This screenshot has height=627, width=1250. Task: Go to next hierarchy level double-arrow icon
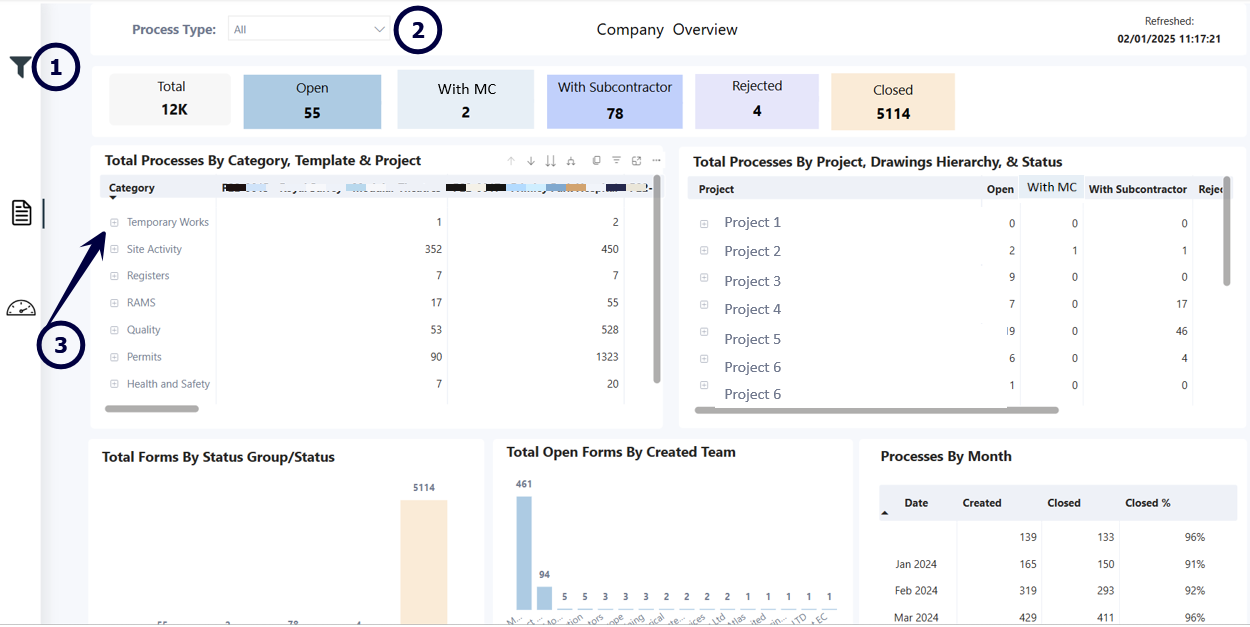(550, 161)
